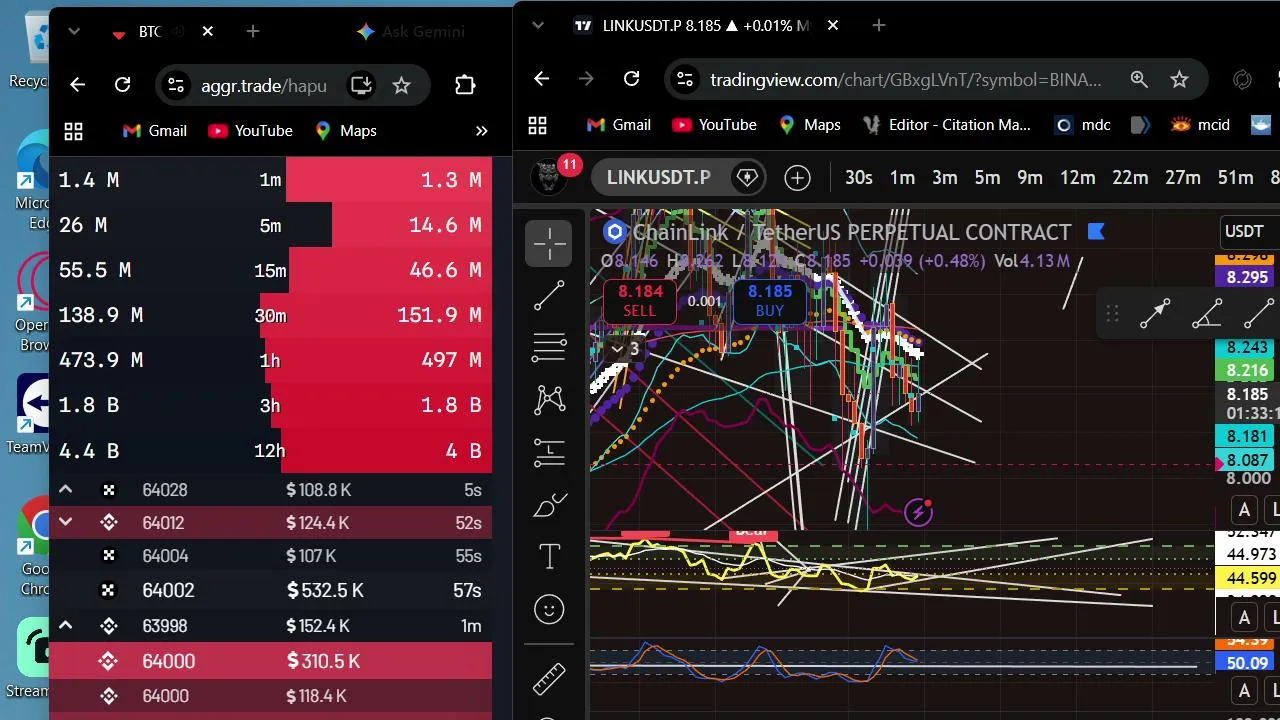Open YouTube bookmark in TradingView window

point(714,125)
